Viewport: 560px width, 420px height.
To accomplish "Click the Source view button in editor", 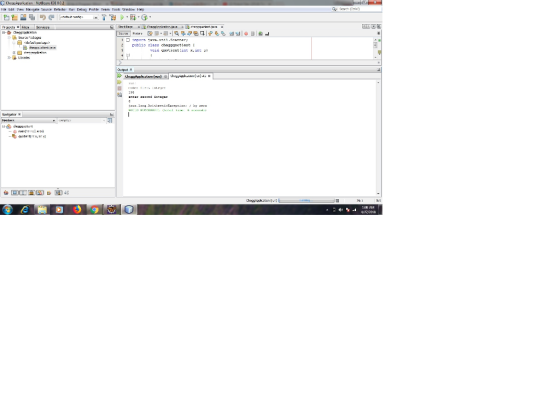I will click(x=123, y=34).
